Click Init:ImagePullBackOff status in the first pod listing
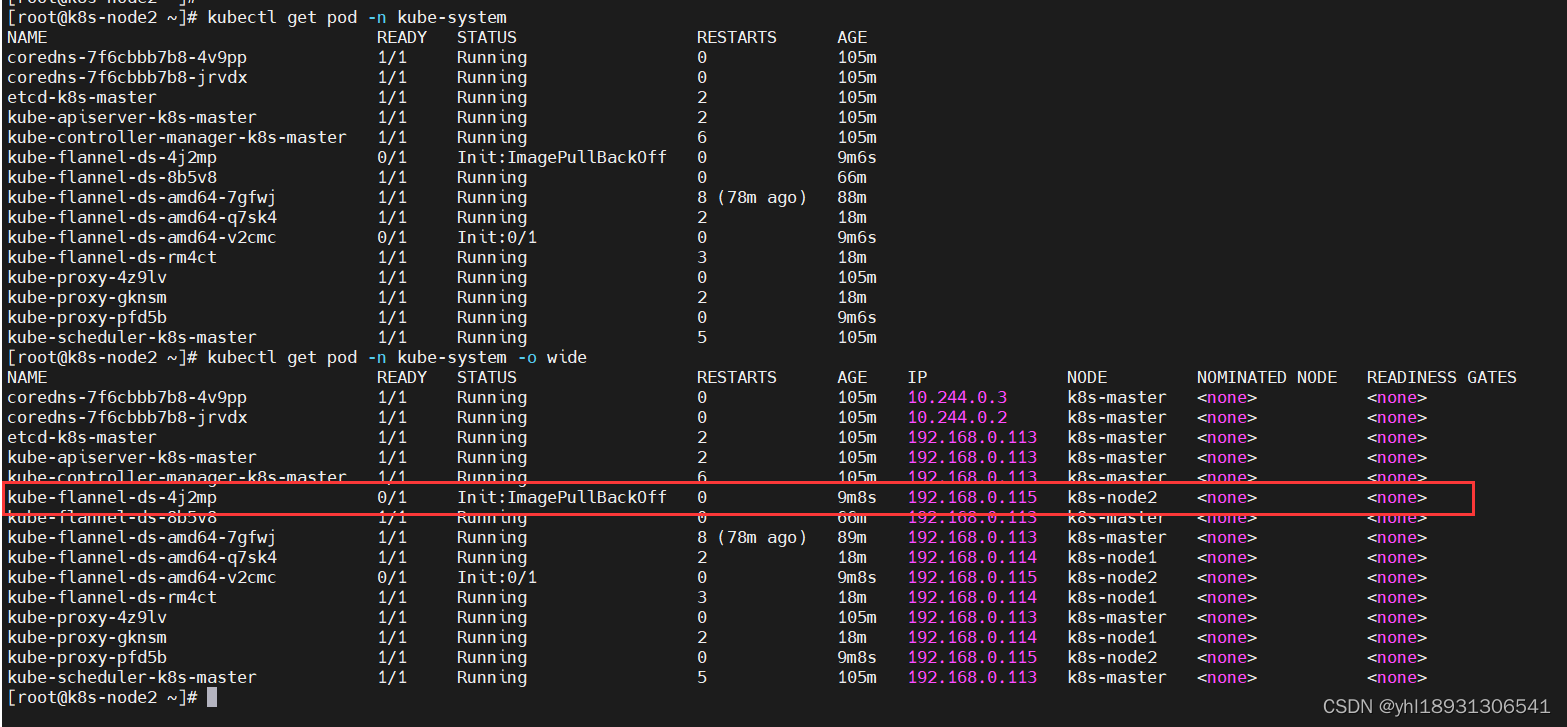 coord(562,157)
